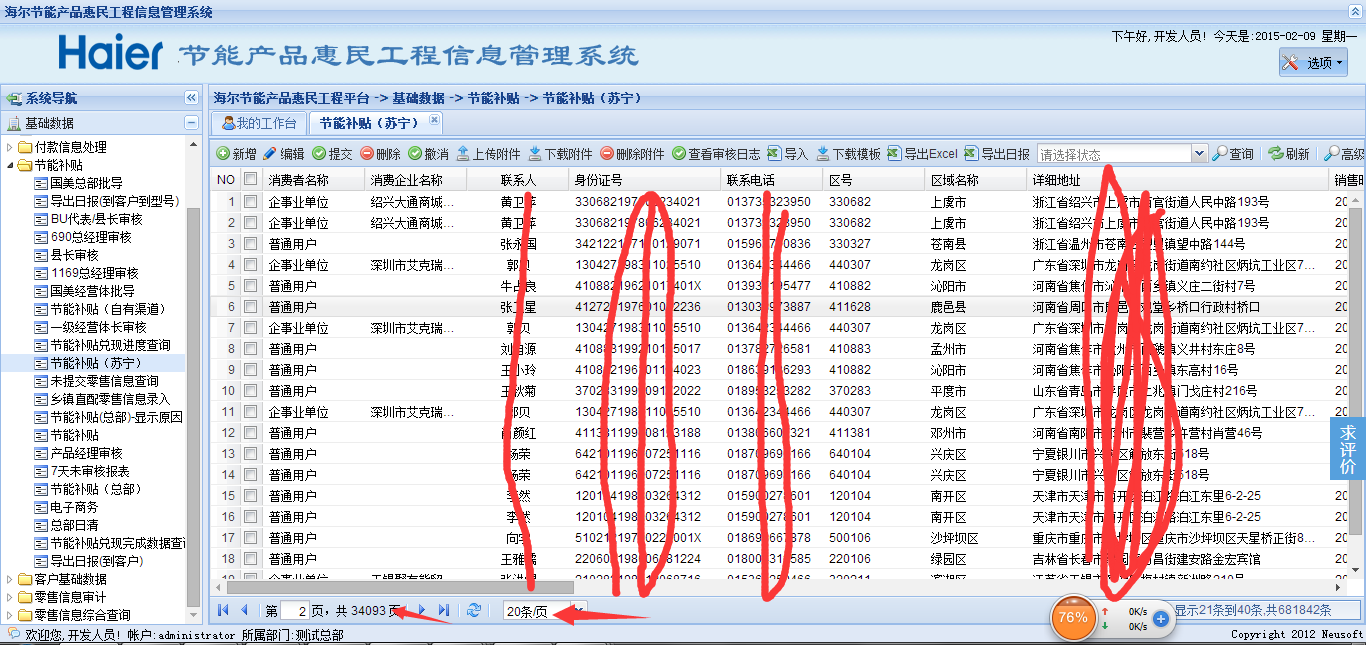Check the checkbox for row 5
The image size is (1366, 645).
coord(250,286)
